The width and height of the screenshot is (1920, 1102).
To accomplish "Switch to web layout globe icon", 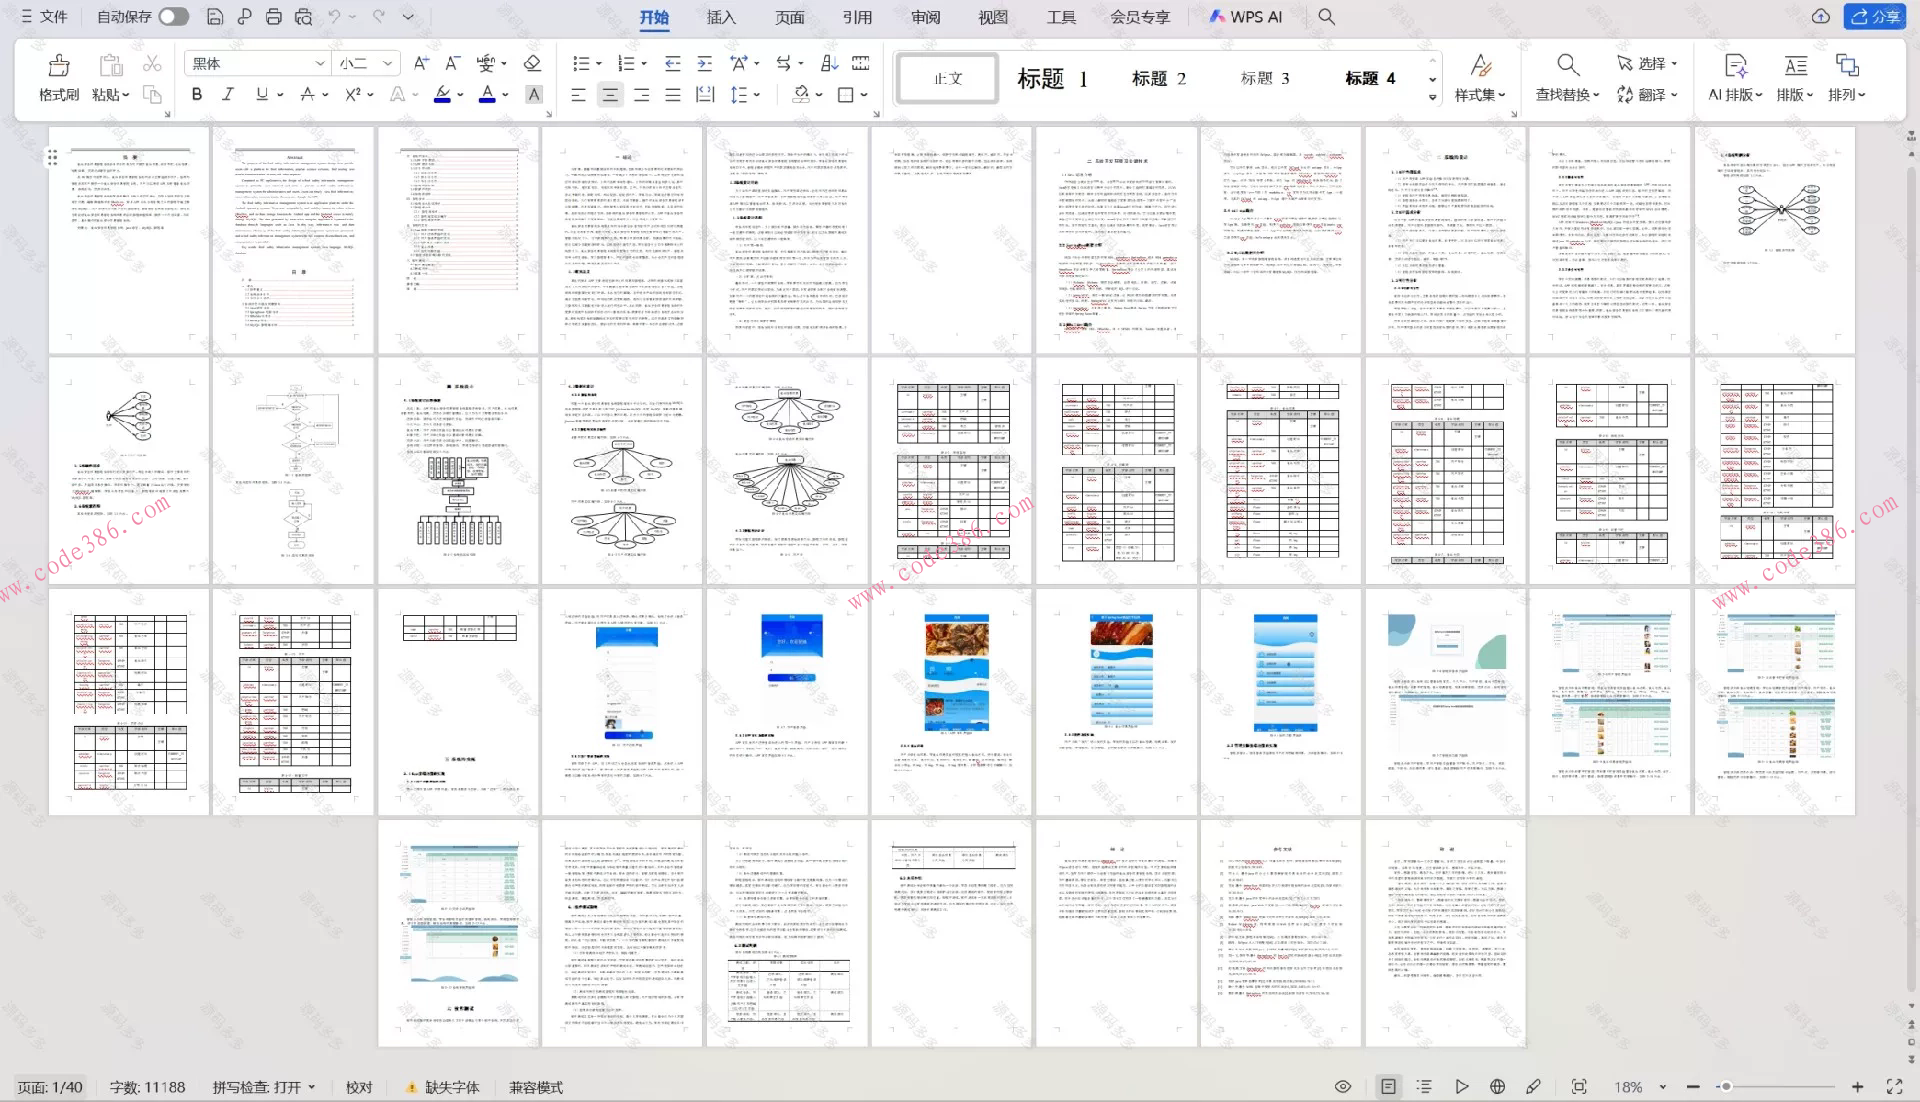I will click(x=1497, y=1086).
